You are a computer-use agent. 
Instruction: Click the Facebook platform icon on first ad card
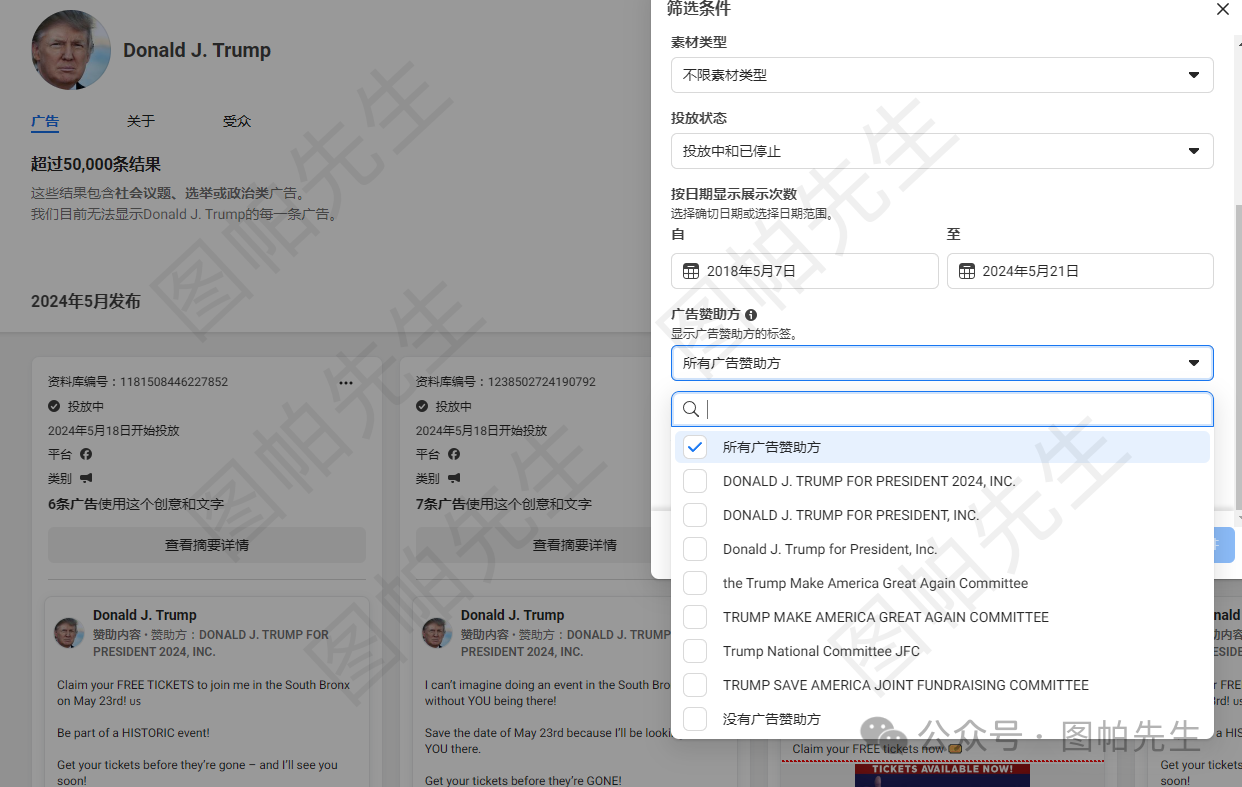tap(86, 454)
